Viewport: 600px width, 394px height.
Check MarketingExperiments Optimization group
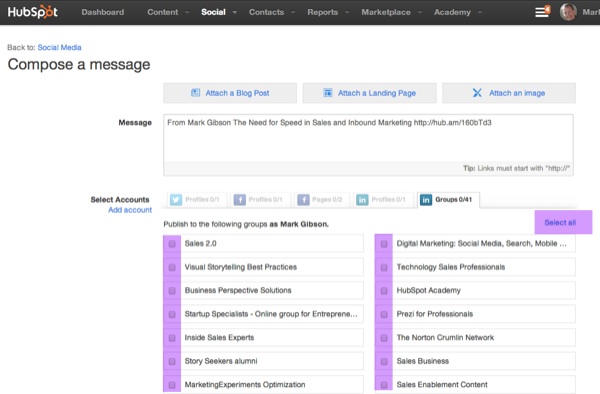[172, 385]
